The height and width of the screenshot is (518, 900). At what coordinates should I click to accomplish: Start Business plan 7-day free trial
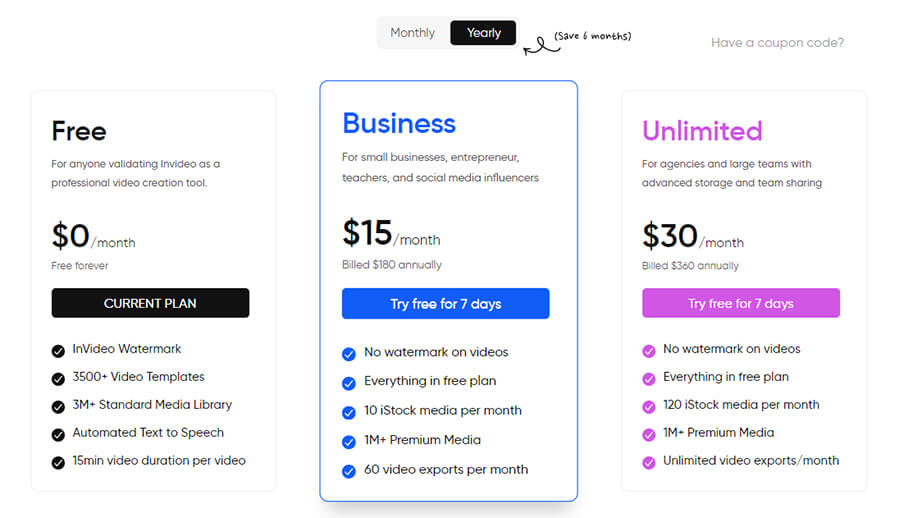coord(445,304)
